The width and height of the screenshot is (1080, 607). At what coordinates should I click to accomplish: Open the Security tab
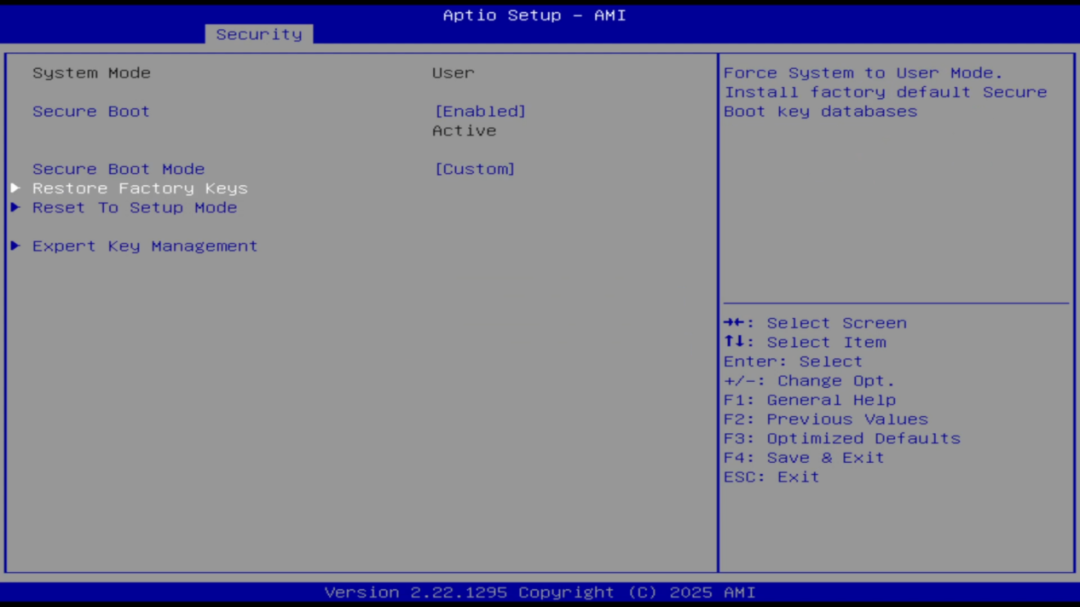[x=259, y=34]
